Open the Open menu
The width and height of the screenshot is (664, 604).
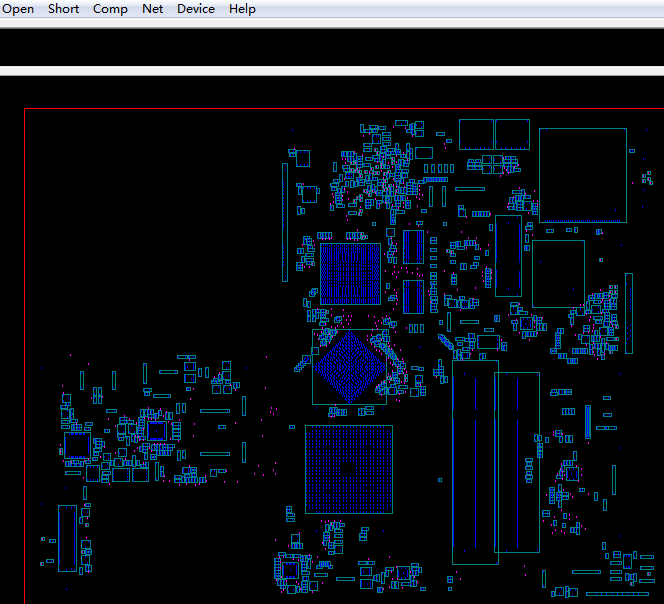click(18, 9)
